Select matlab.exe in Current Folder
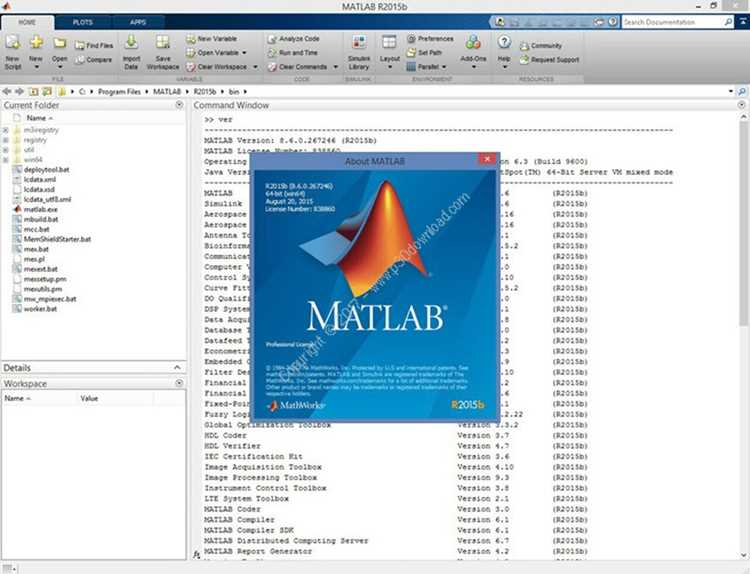 pos(41,210)
